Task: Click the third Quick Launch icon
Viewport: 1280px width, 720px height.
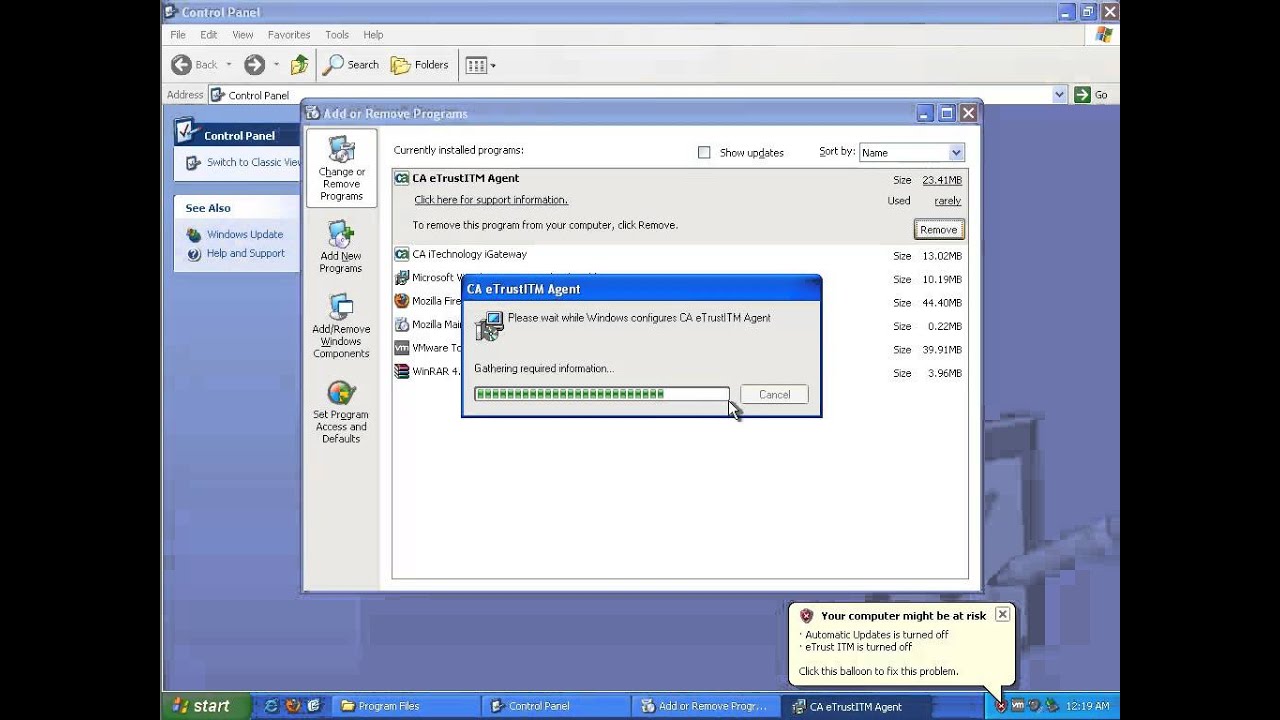Action: point(314,706)
